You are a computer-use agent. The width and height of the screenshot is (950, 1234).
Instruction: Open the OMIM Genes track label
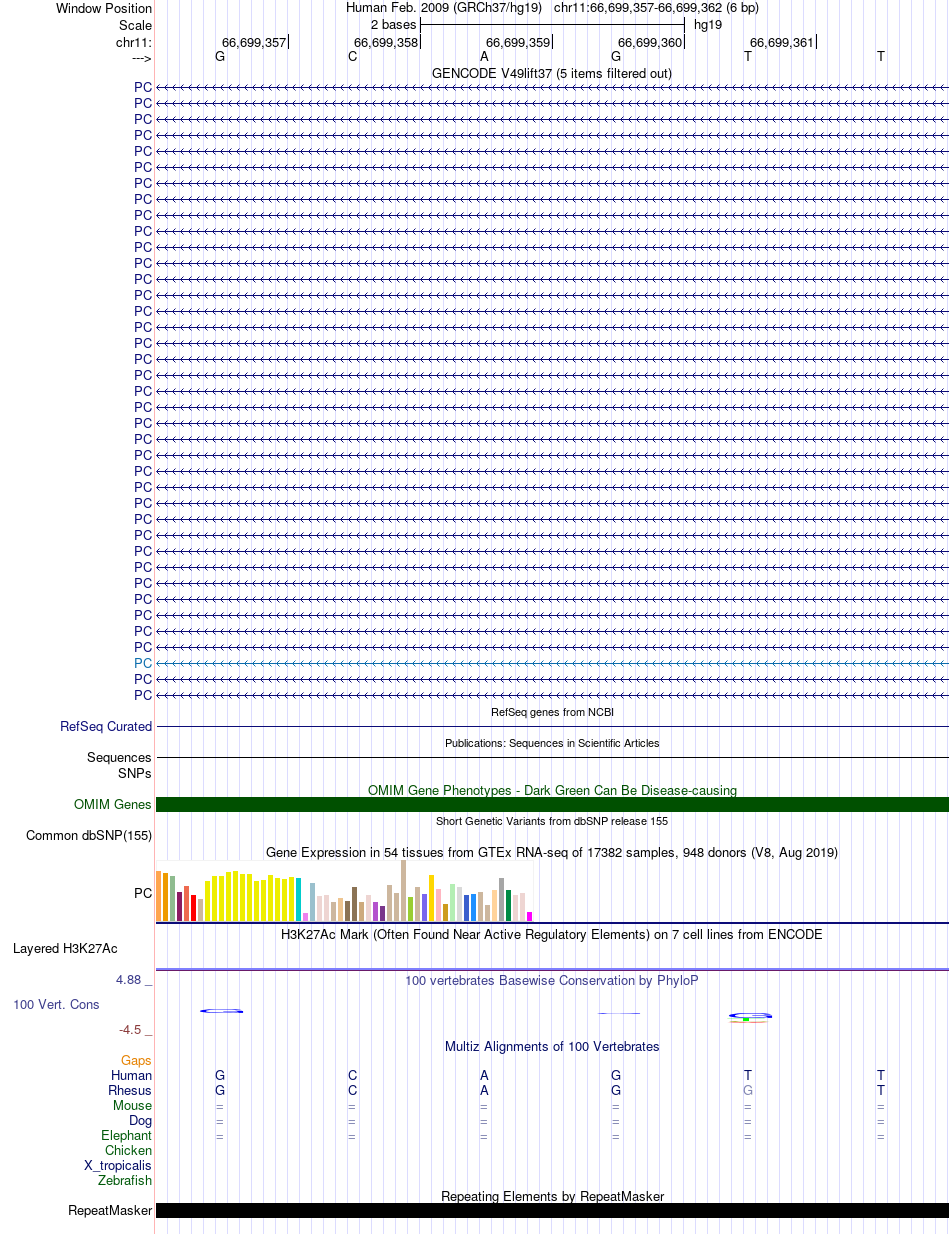pyautogui.click(x=113, y=804)
